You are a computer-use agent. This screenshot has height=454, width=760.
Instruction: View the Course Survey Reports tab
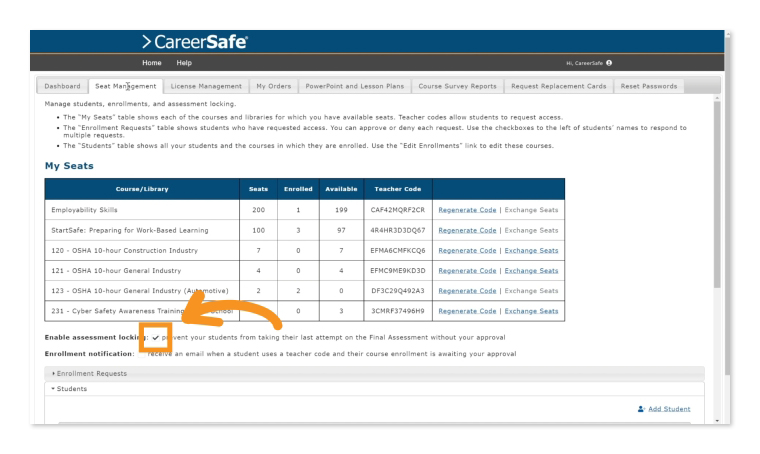458,86
